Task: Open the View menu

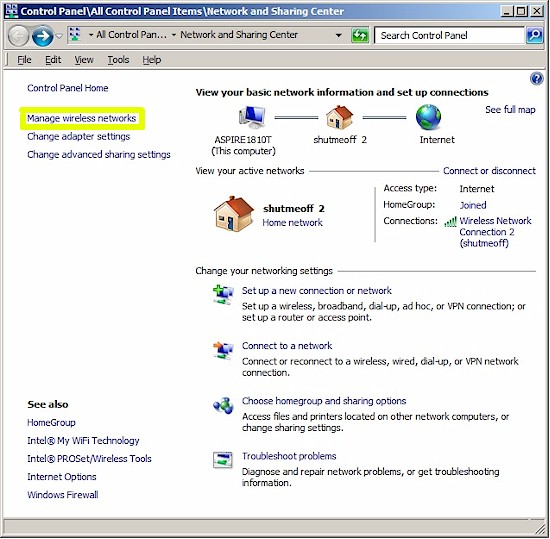Action: 84,60
